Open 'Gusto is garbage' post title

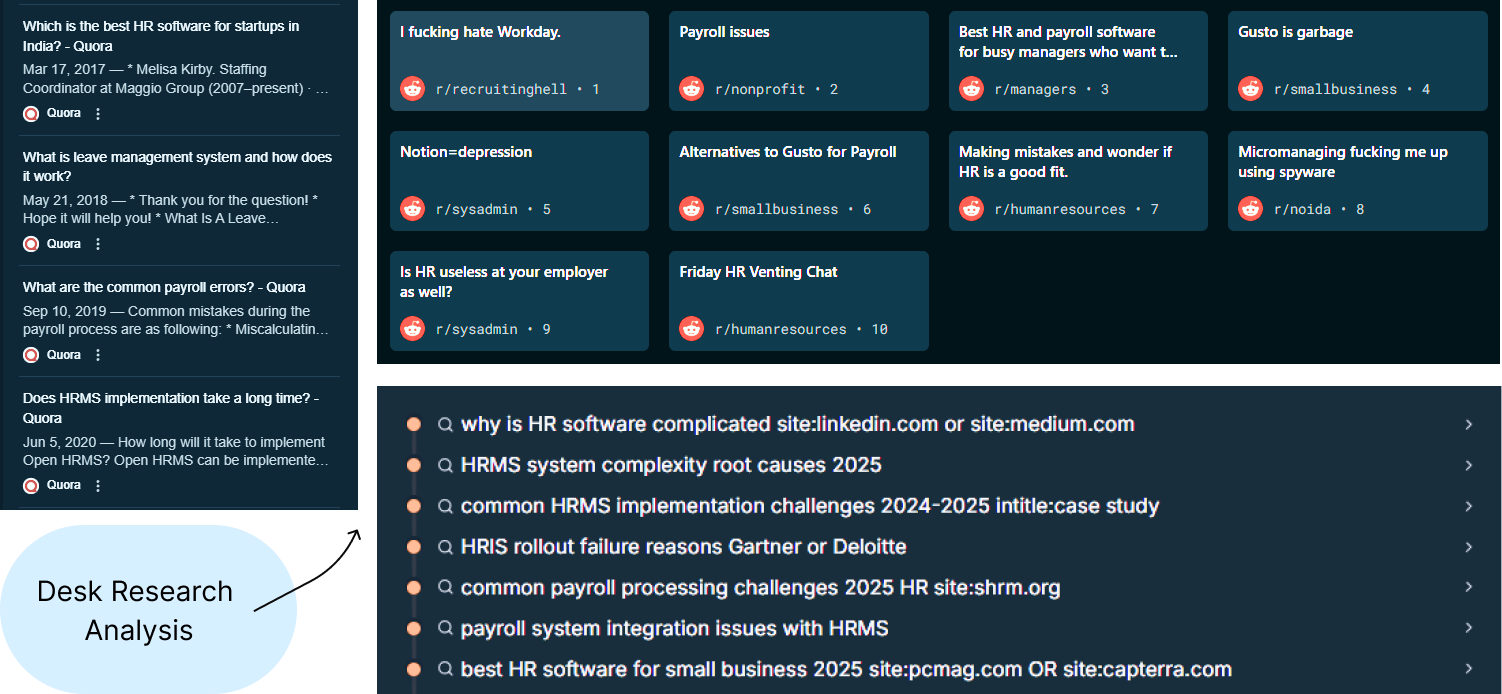point(1296,32)
